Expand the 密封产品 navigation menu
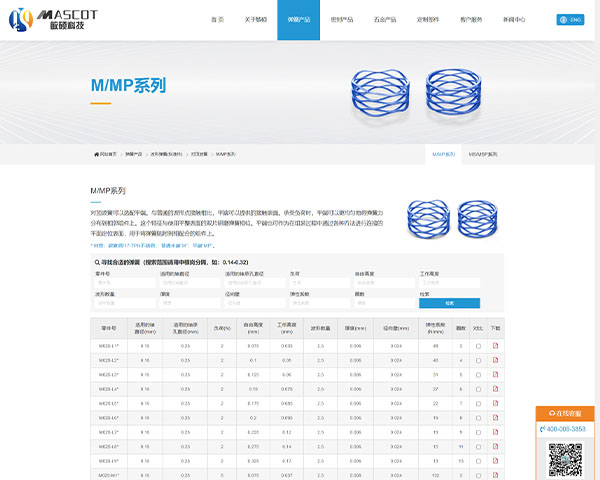600x480 pixels. 343,19
